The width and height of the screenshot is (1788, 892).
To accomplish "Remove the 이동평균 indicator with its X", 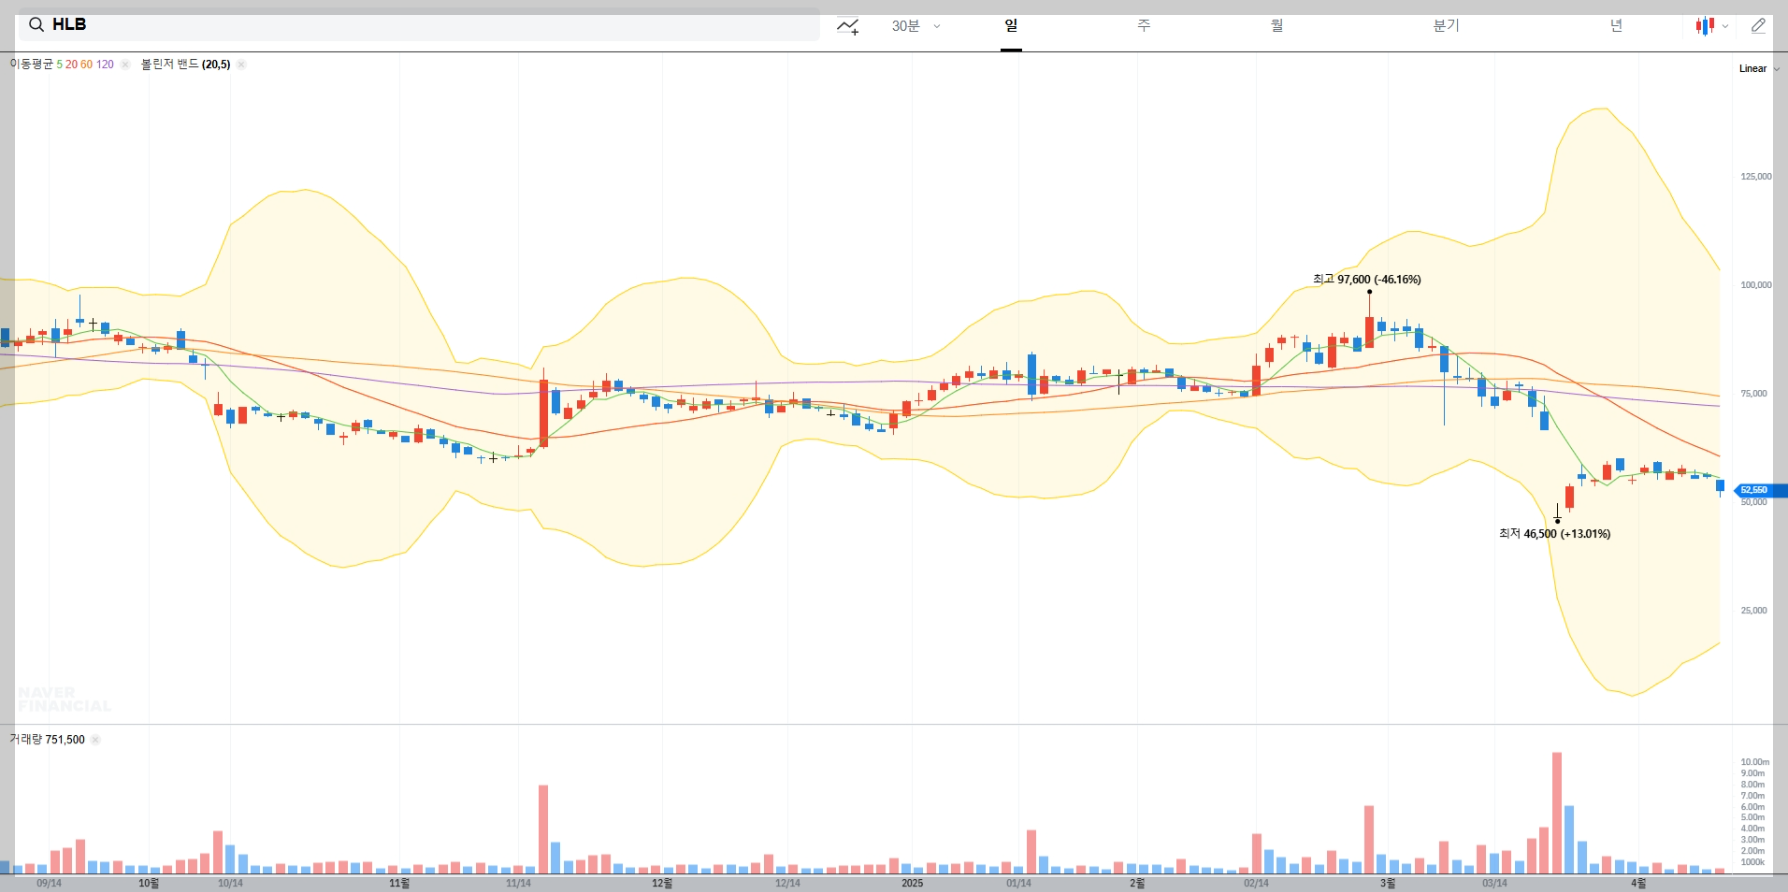I will (x=125, y=64).
